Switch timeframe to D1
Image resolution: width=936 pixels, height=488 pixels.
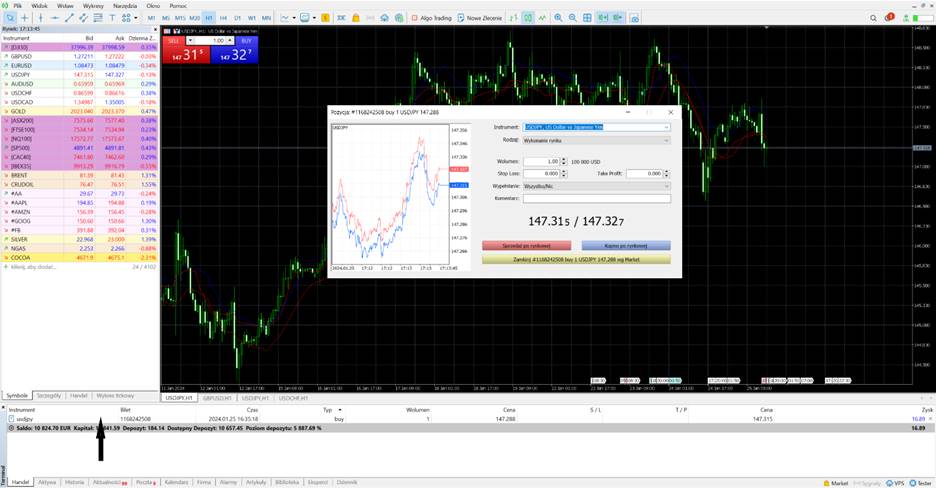(x=238, y=18)
